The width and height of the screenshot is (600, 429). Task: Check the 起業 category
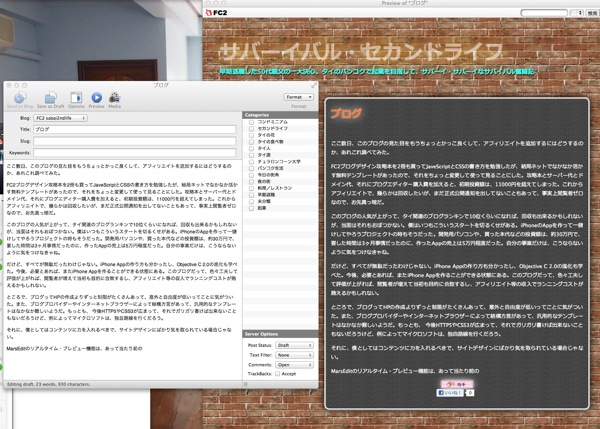(251, 208)
